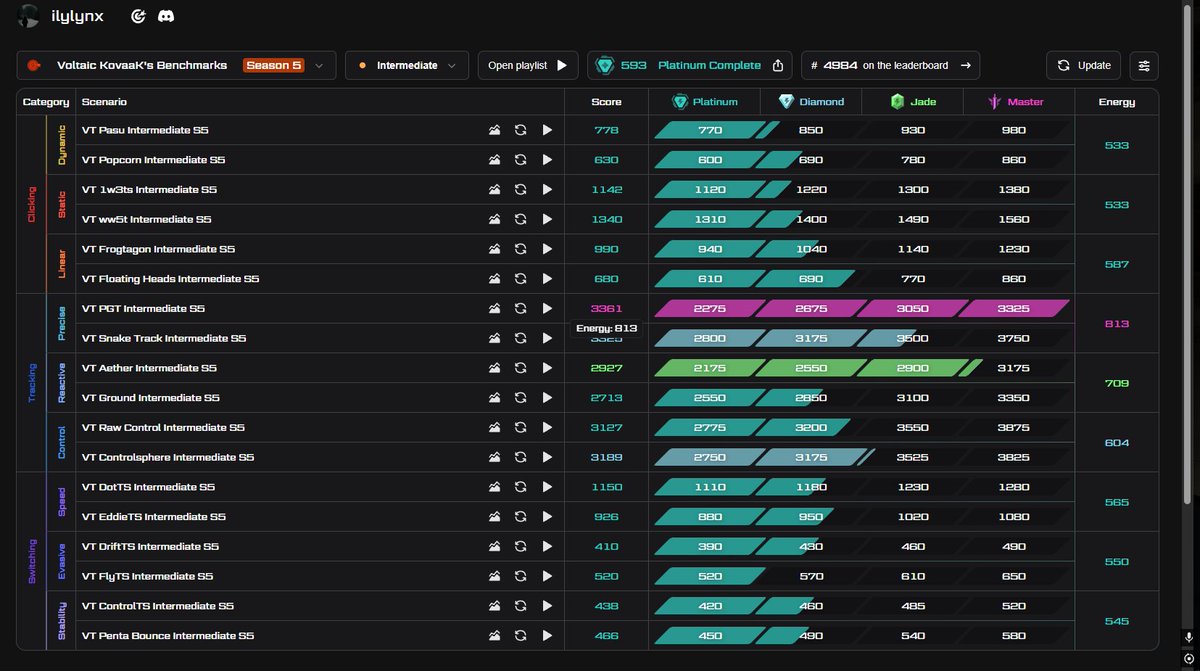The height and width of the screenshot is (671, 1200).
Task: Click the Platinum column header
Action: [x=704, y=101]
